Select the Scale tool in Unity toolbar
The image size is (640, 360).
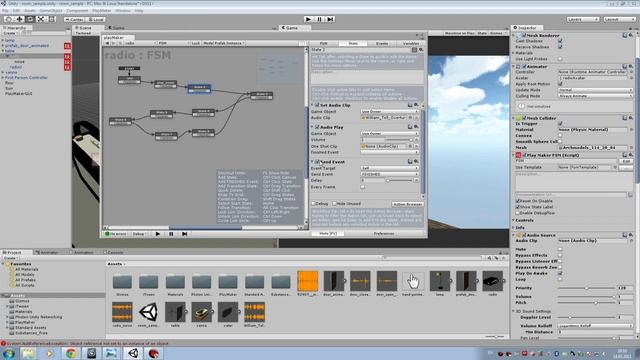(41, 19)
